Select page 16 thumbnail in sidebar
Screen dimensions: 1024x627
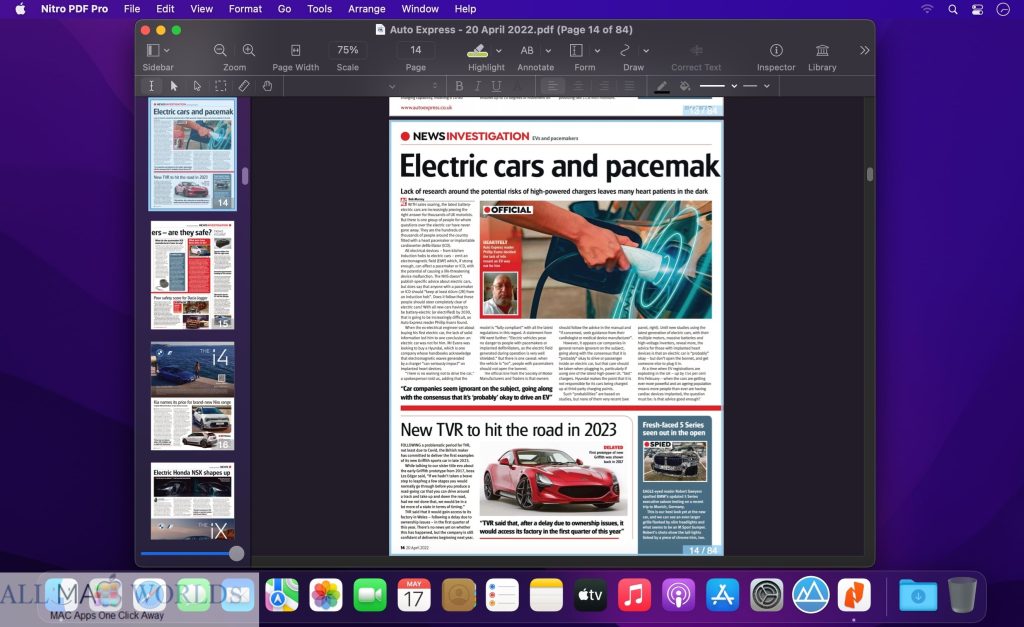pyautogui.click(x=193, y=396)
